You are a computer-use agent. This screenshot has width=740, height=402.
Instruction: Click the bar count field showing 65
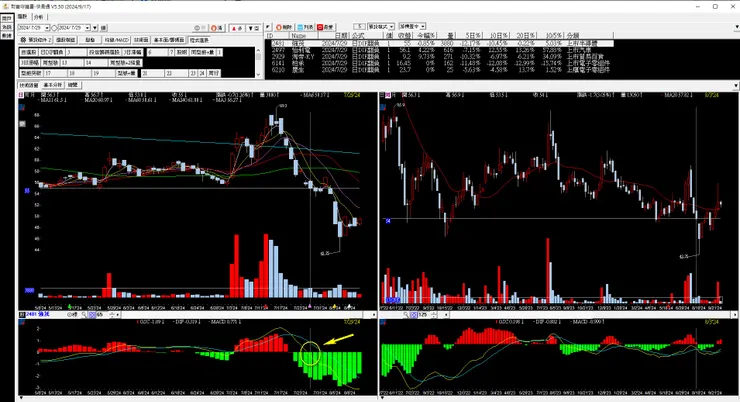point(101,314)
